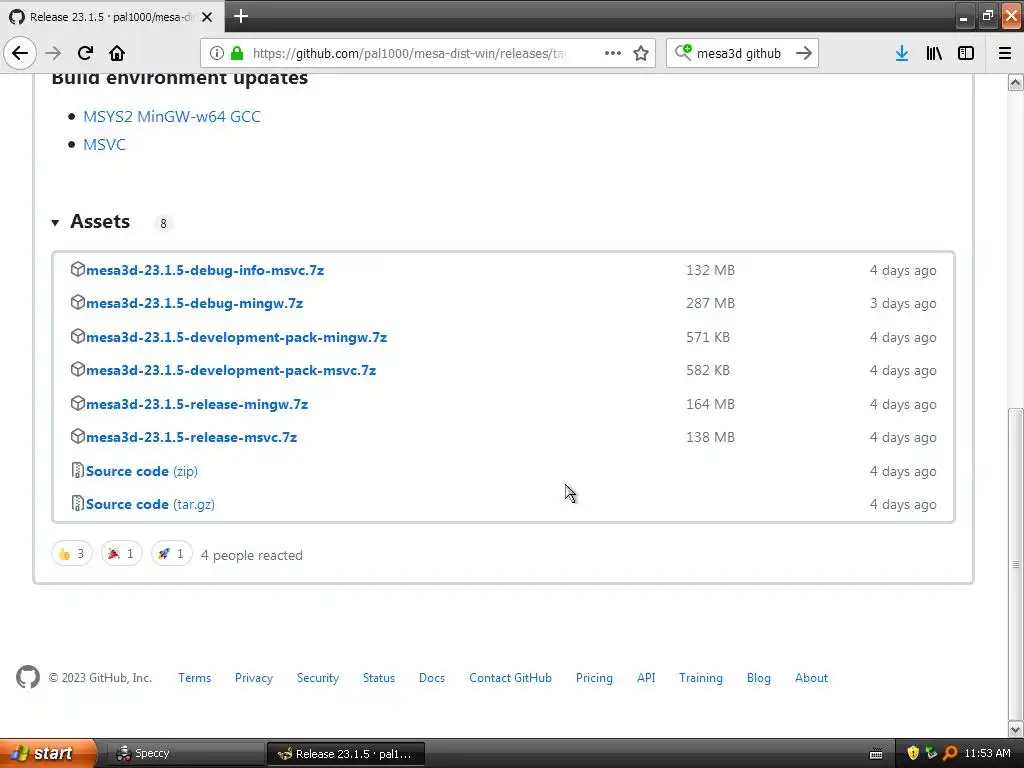
Task: Click the magnifier tray icon
Action: pyautogui.click(x=950, y=753)
